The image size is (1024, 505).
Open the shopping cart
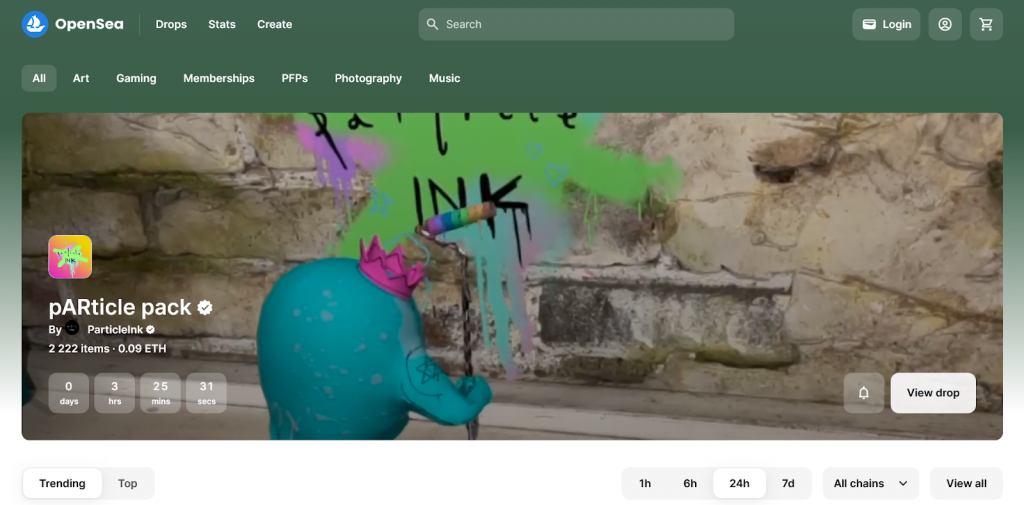[x=986, y=24]
